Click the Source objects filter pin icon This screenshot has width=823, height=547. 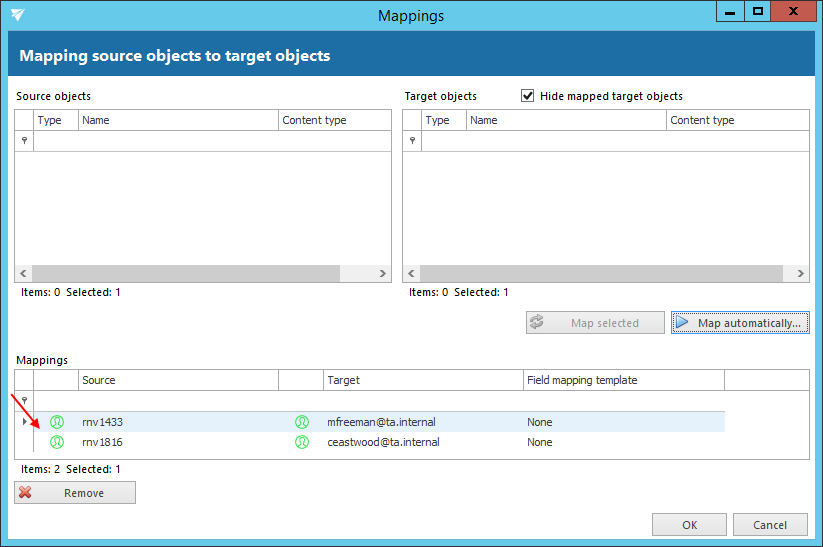(24, 141)
